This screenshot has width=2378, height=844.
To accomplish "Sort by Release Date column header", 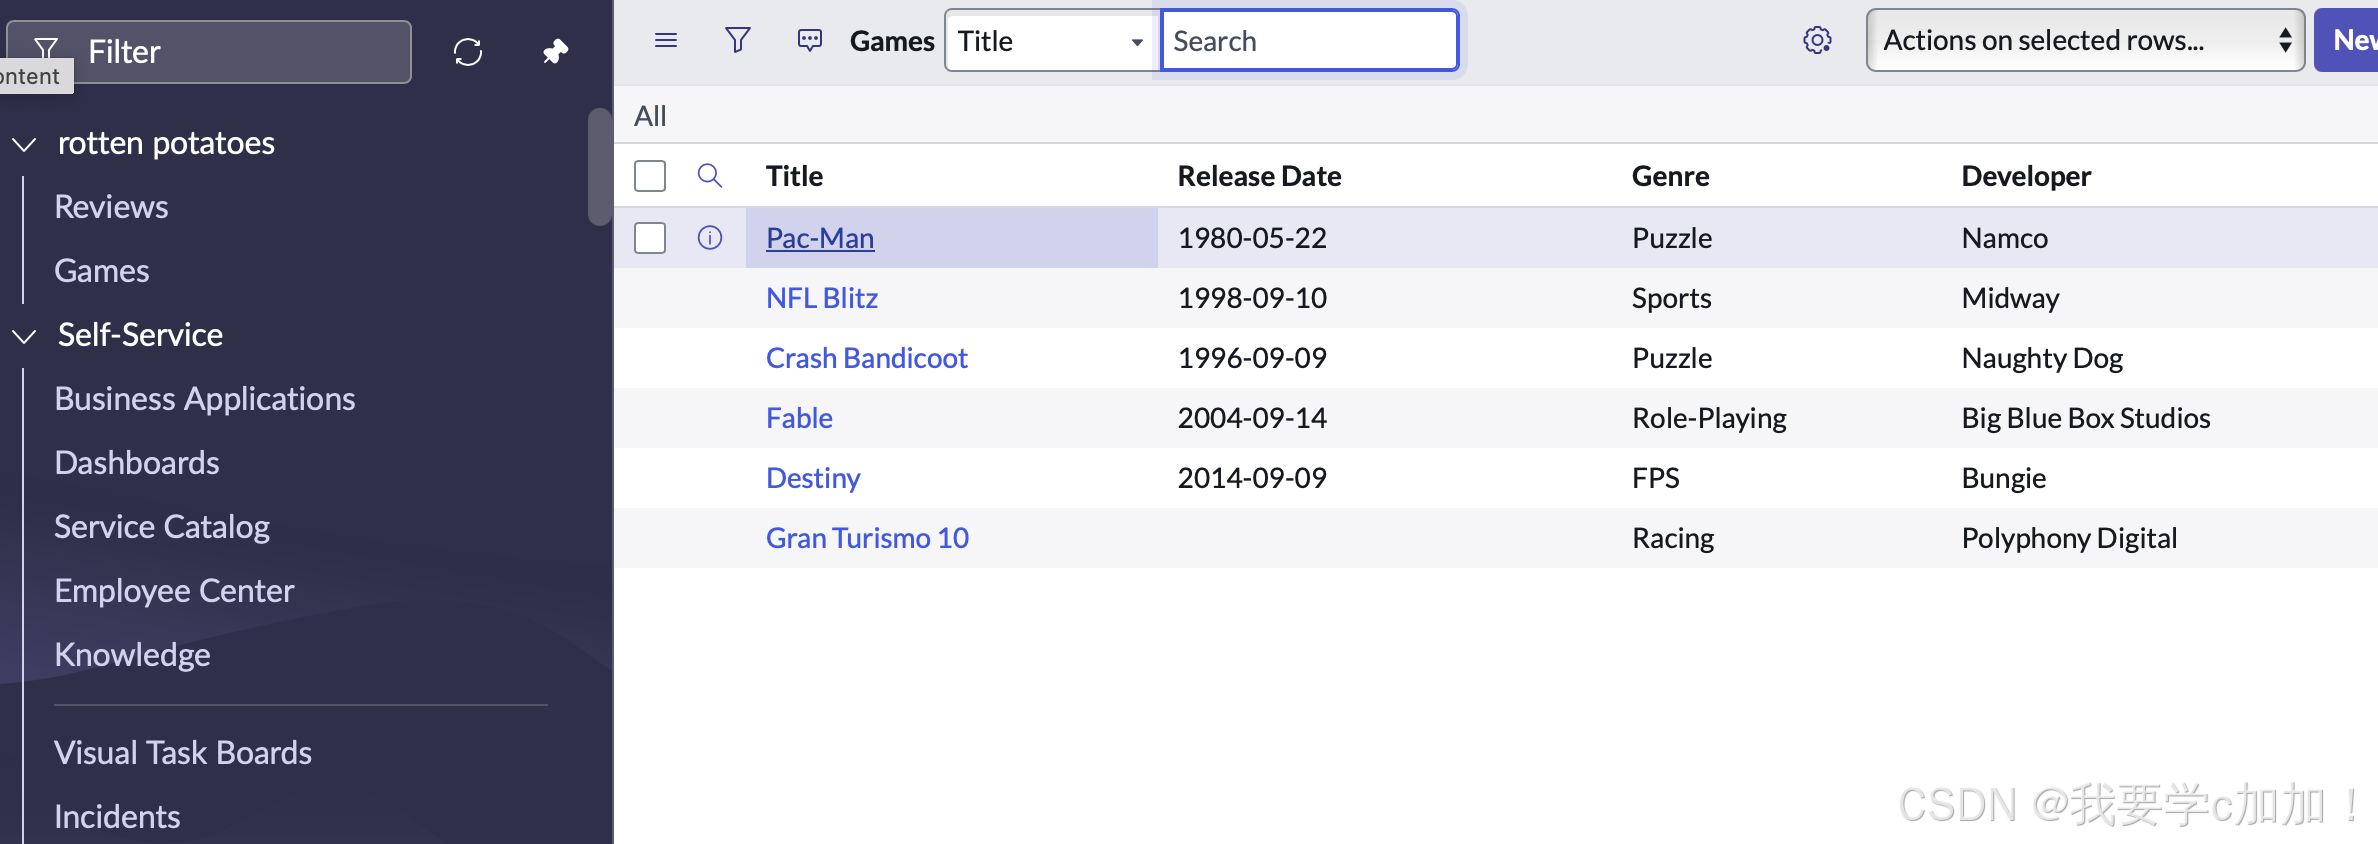I will pyautogui.click(x=1259, y=176).
